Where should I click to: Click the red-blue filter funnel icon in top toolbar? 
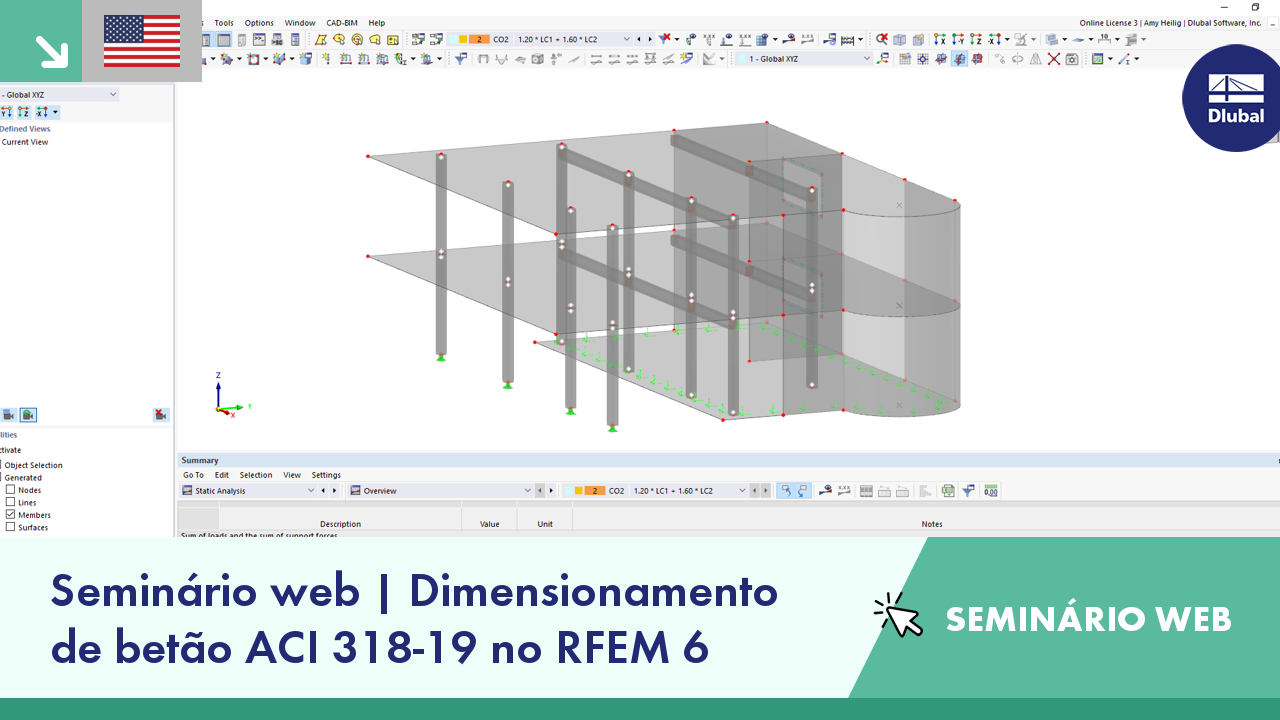point(664,40)
